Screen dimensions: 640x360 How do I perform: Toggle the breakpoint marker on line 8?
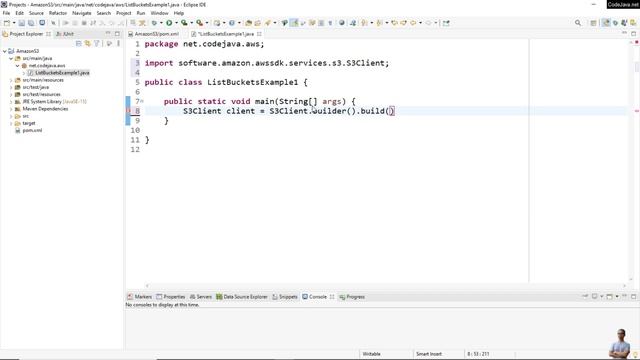point(128,111)
